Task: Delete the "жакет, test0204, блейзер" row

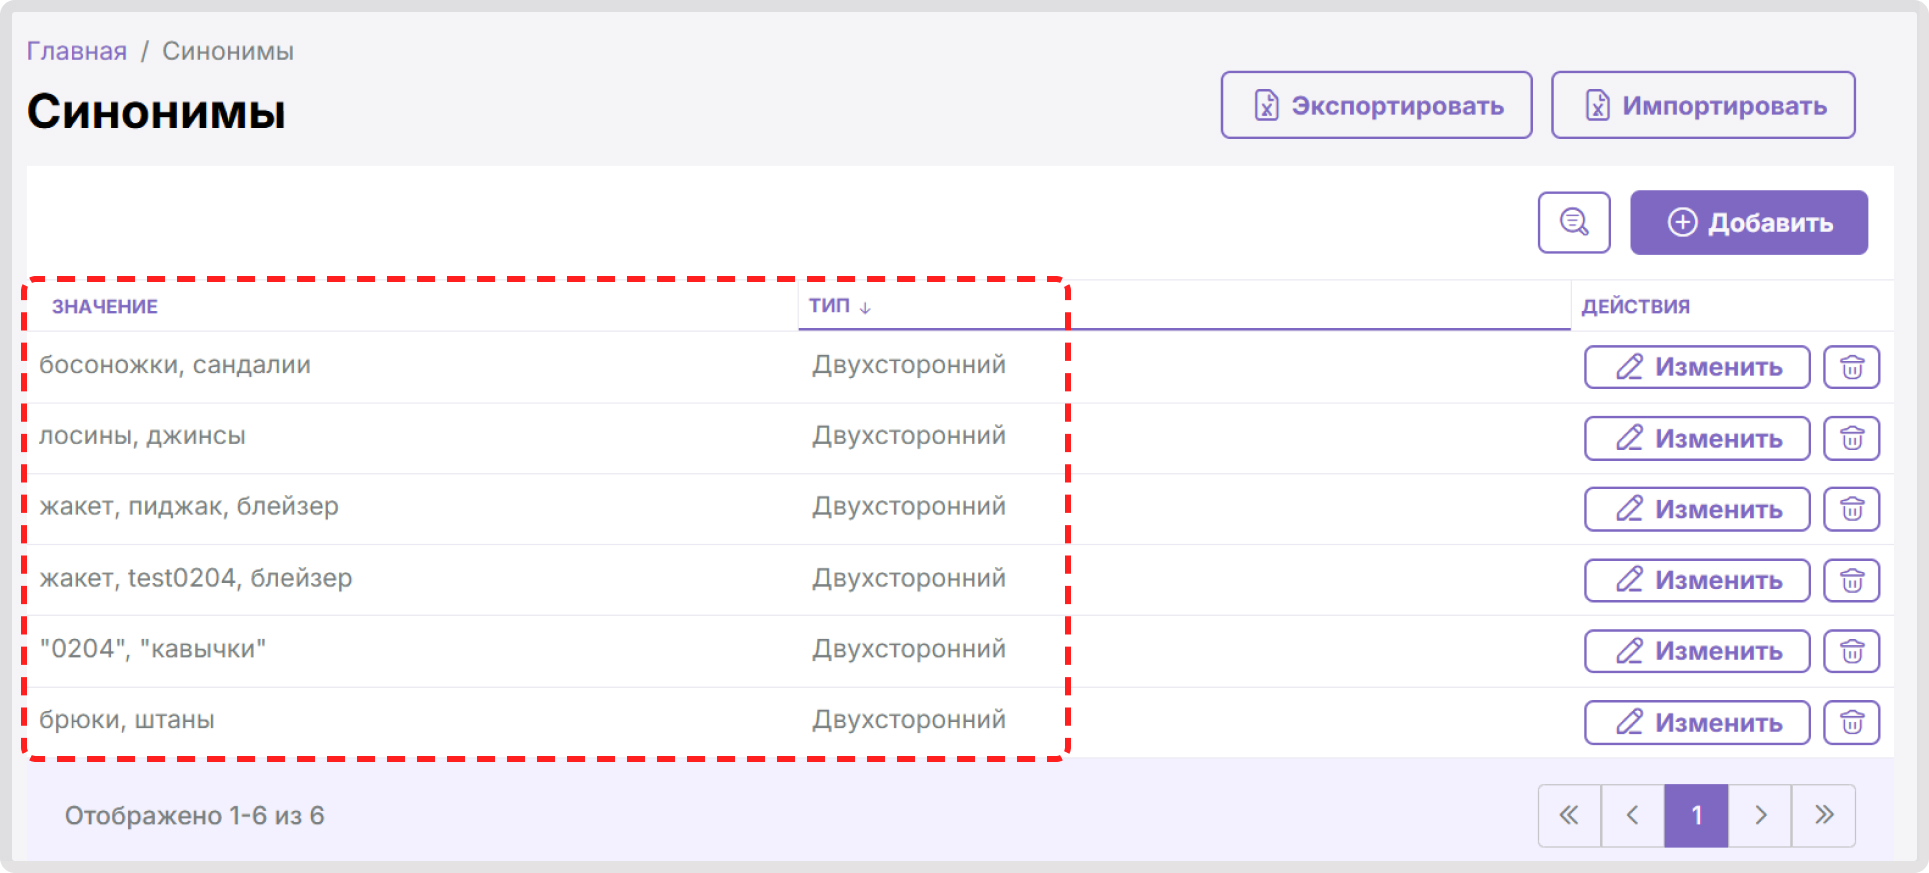Action: click(x=1851, y=580)
